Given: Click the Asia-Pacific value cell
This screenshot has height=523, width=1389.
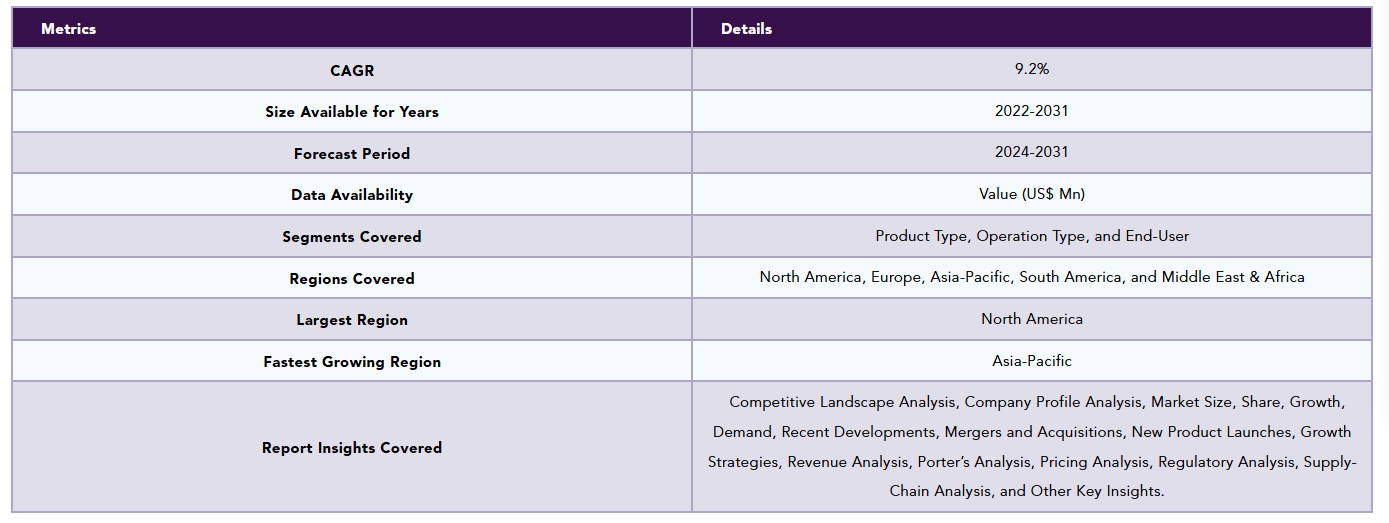Looking at the screenshot, I should pyautogui.click(x=1031, y=360).
